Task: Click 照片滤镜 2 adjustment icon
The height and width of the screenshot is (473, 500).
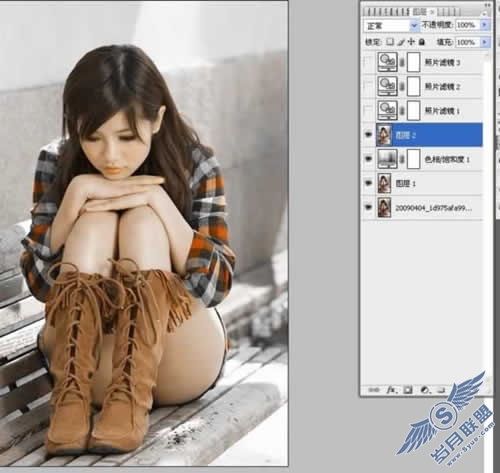Action: (387, 86)
